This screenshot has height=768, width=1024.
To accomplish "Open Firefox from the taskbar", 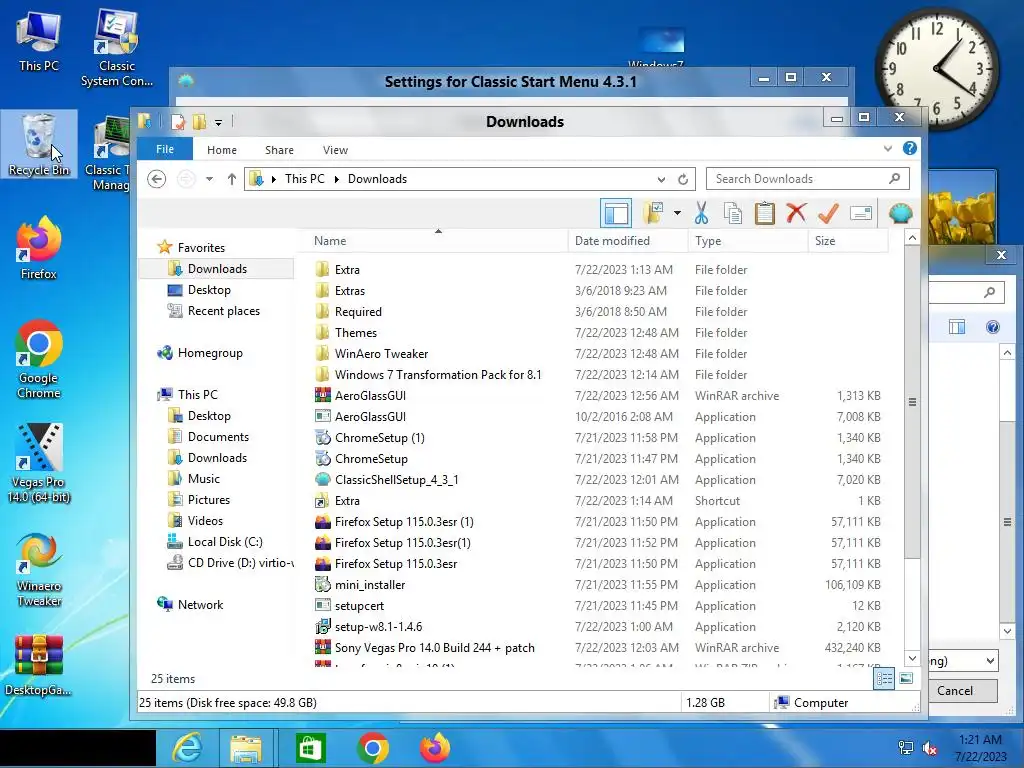I will 435,748.
